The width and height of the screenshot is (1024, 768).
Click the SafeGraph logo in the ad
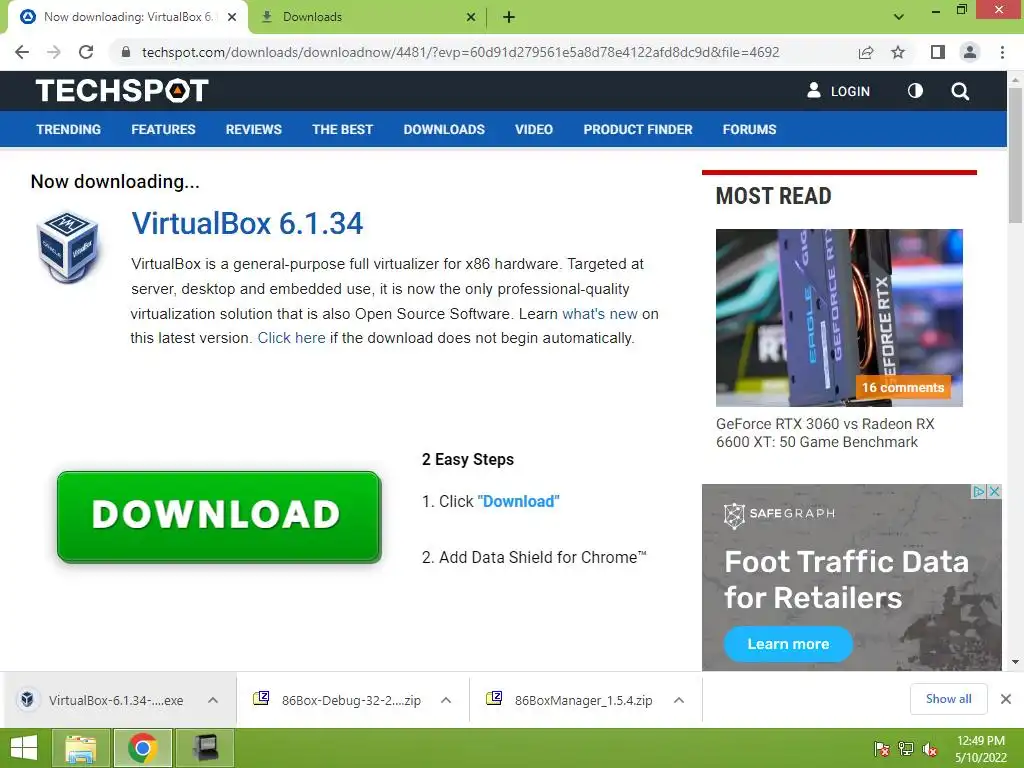[780, 515]
